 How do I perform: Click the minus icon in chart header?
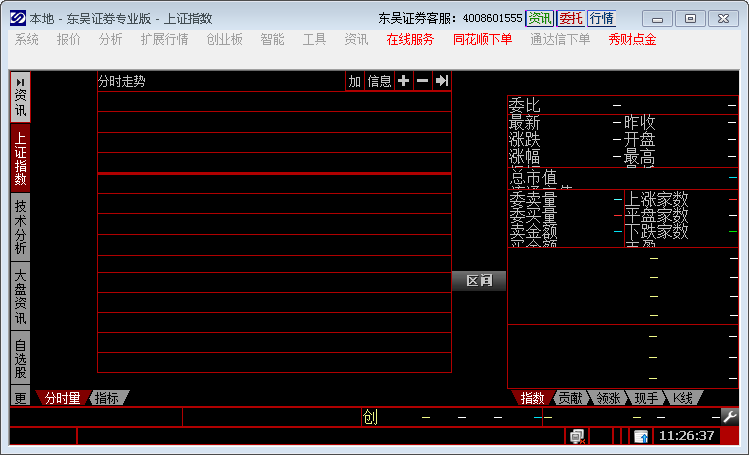422,81
